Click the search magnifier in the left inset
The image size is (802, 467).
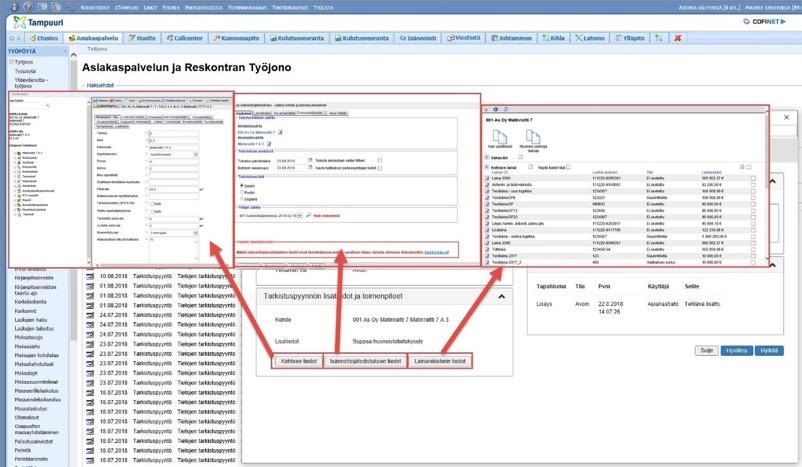click(x=48, y=106)
